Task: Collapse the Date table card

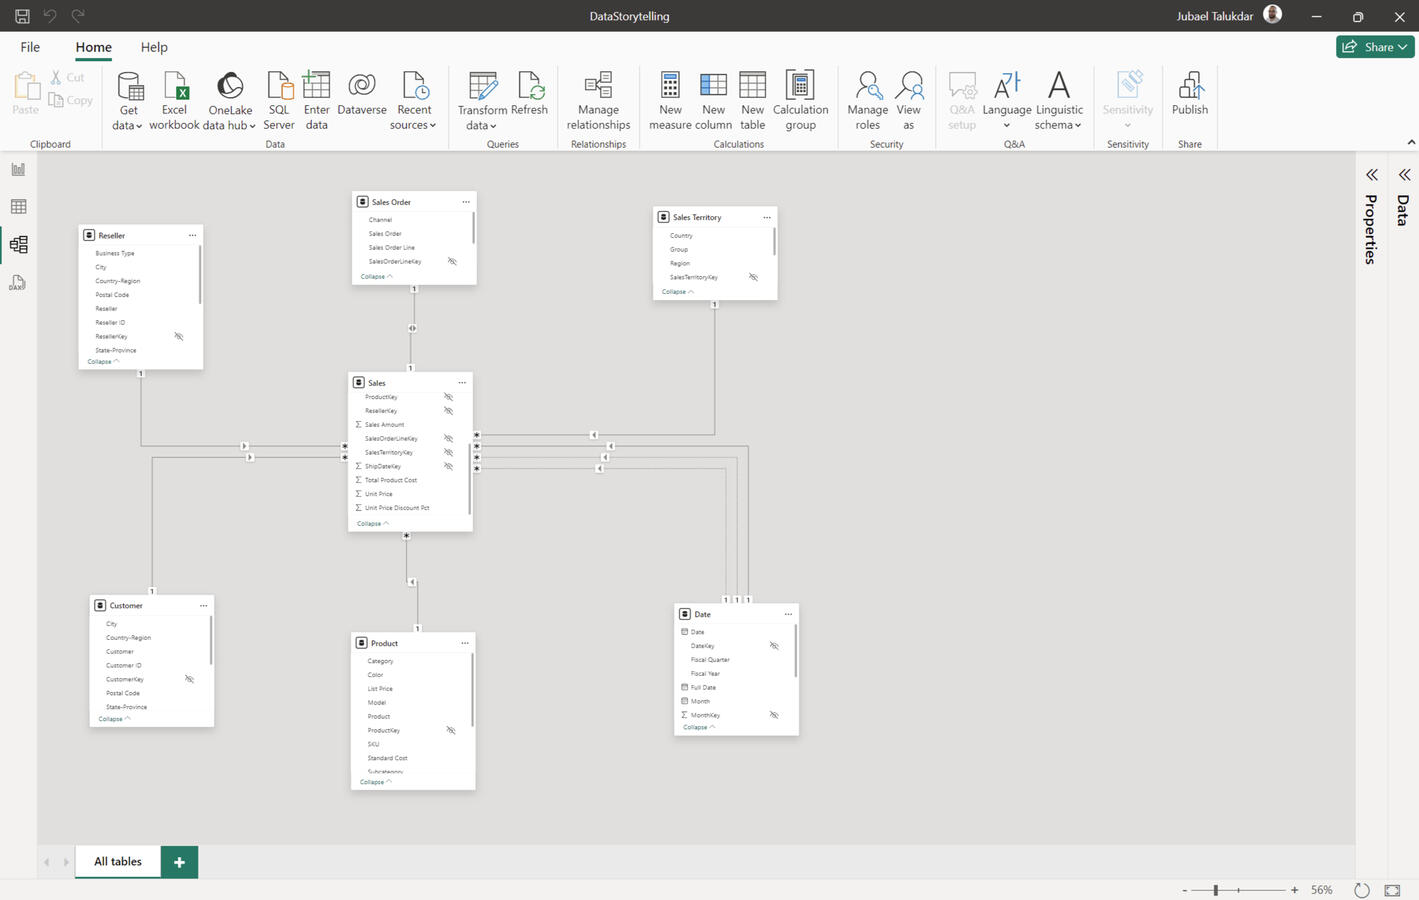Action: (x=699, y=728)
